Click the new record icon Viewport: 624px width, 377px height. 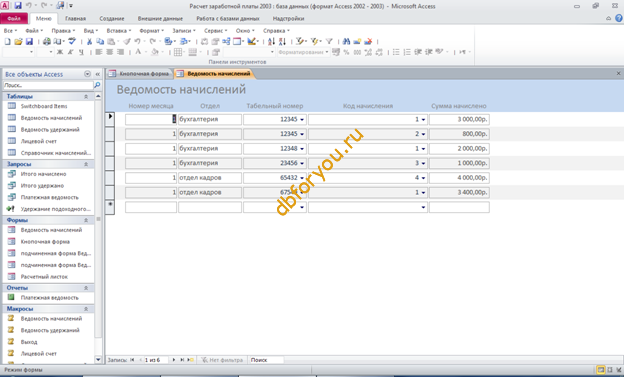pos(357,41)
